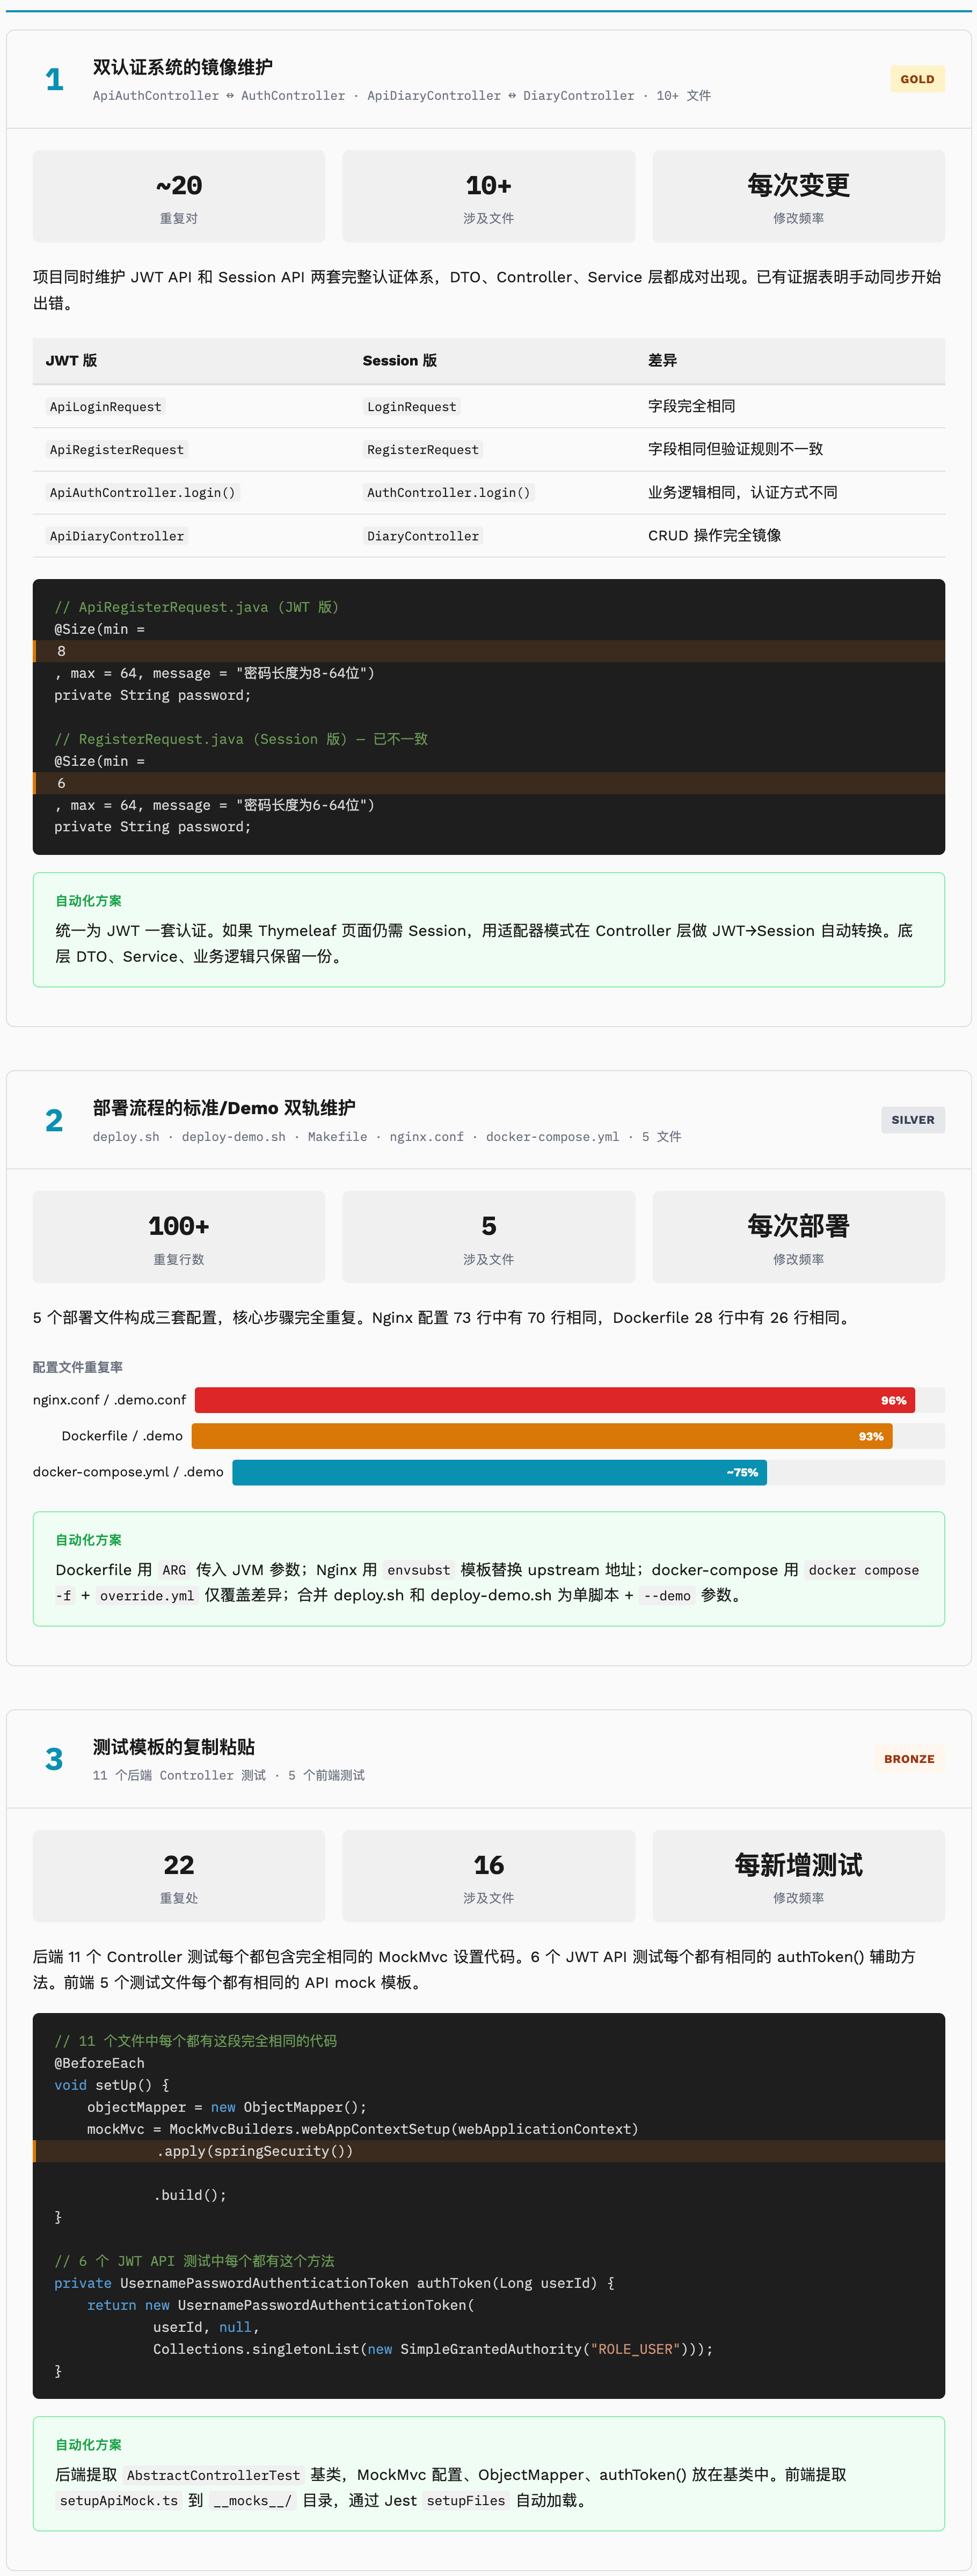Click the __mocks__/ code tag

(x=252, y=2501)
